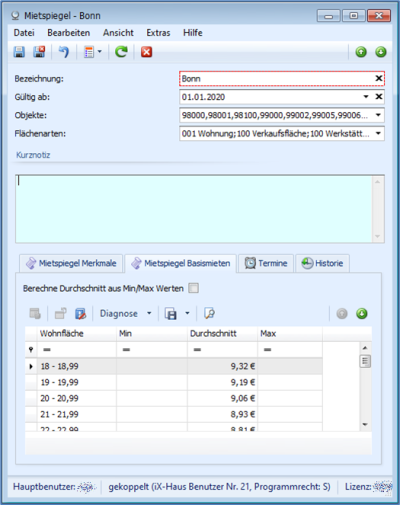Switch to Mietspiegel Merkmale tab
The image size is (400, 505).
[71, 263]
